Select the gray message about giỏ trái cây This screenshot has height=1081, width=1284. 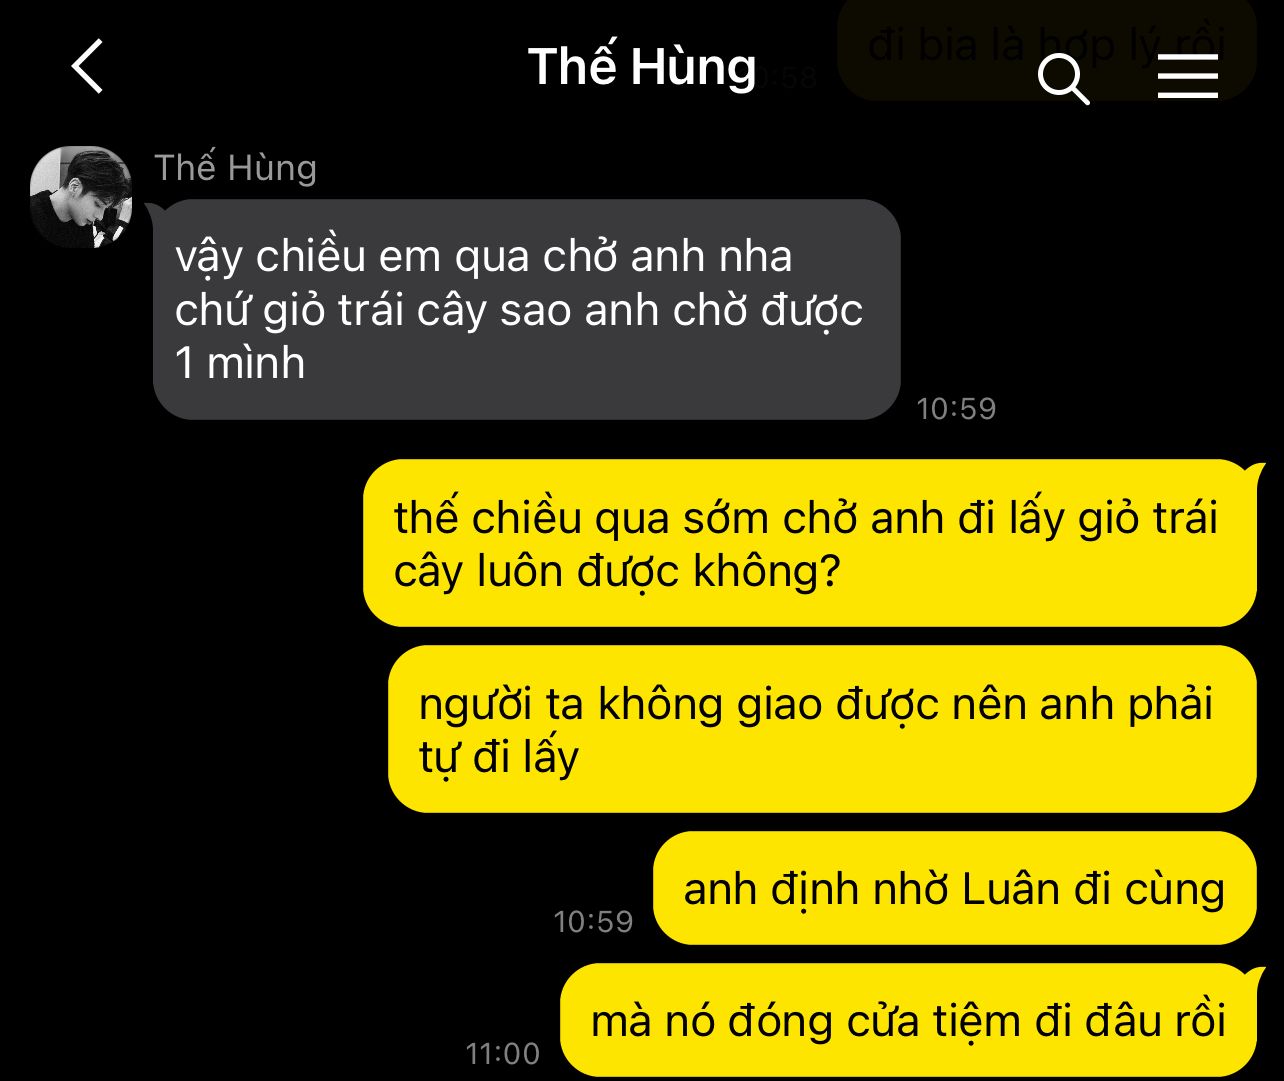pyautogui.click(x=527, y=309)
